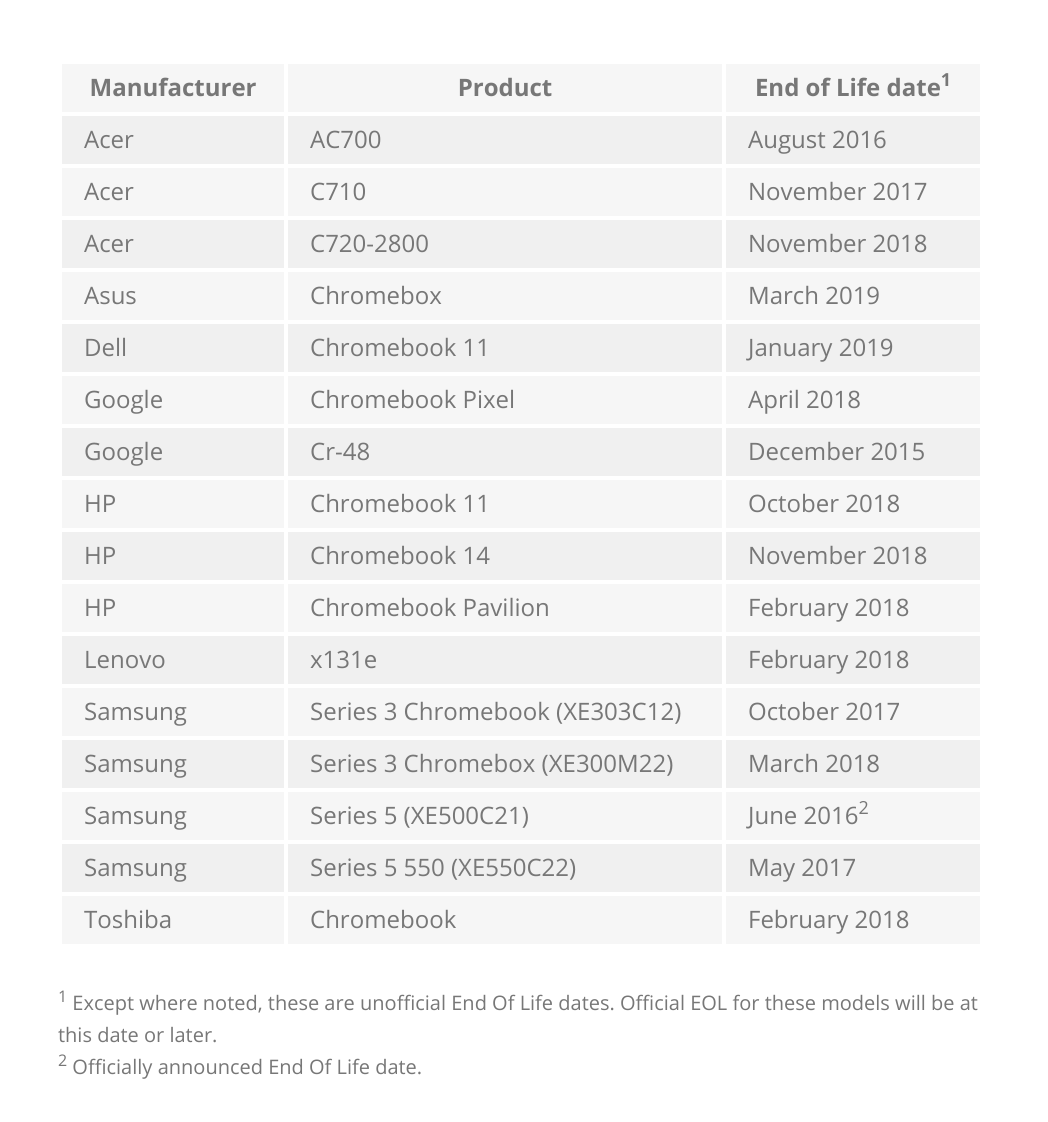Select the December 2015 date cell
Viewport: 1048px width, 1122px height.
[853, 452]
